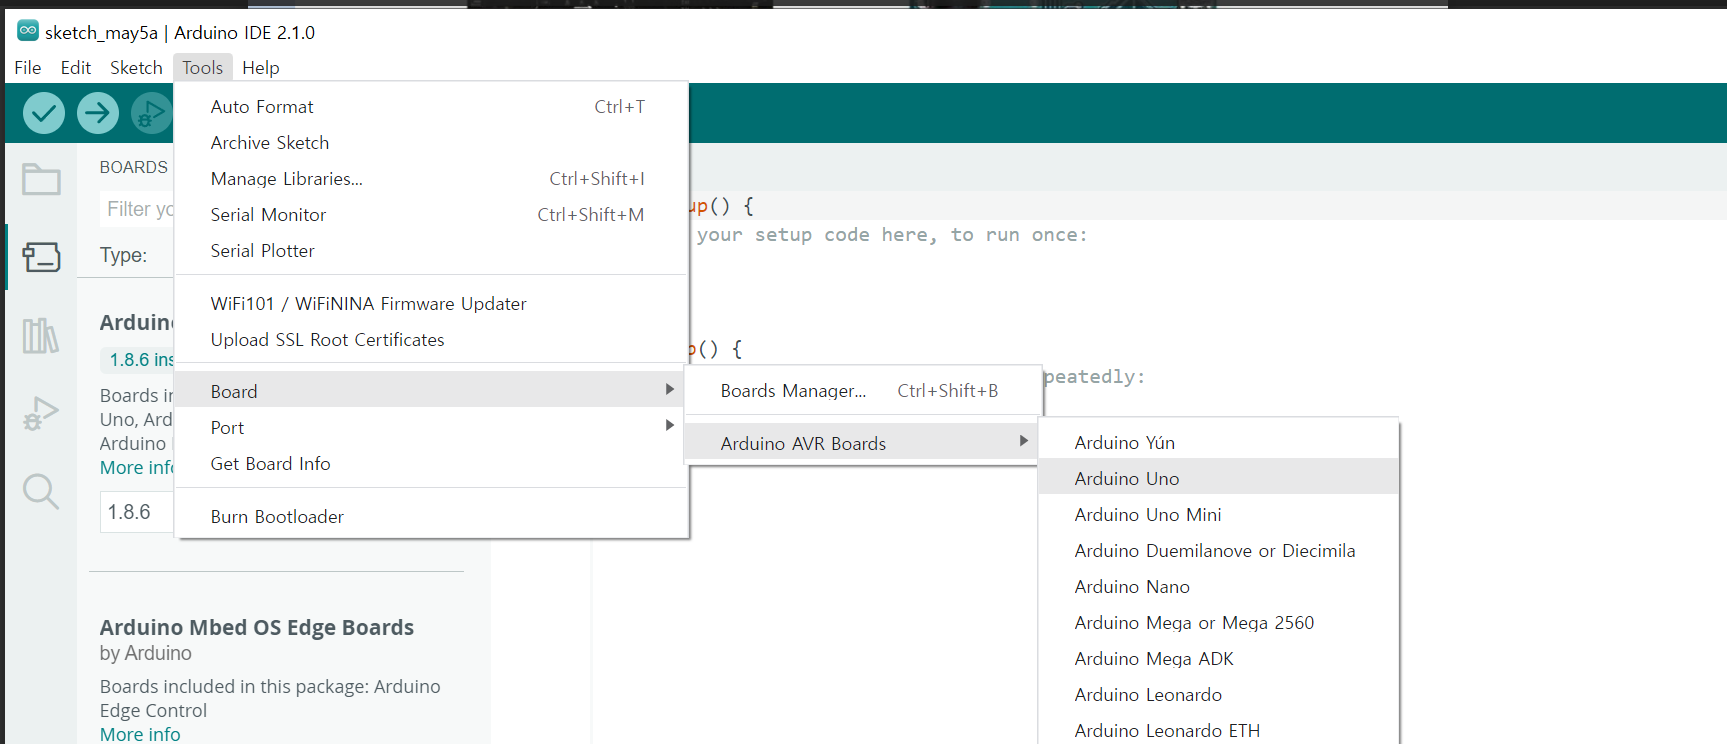Open the Edit menu
This screenshot has width=1727, height=744.
click(76, 67)
